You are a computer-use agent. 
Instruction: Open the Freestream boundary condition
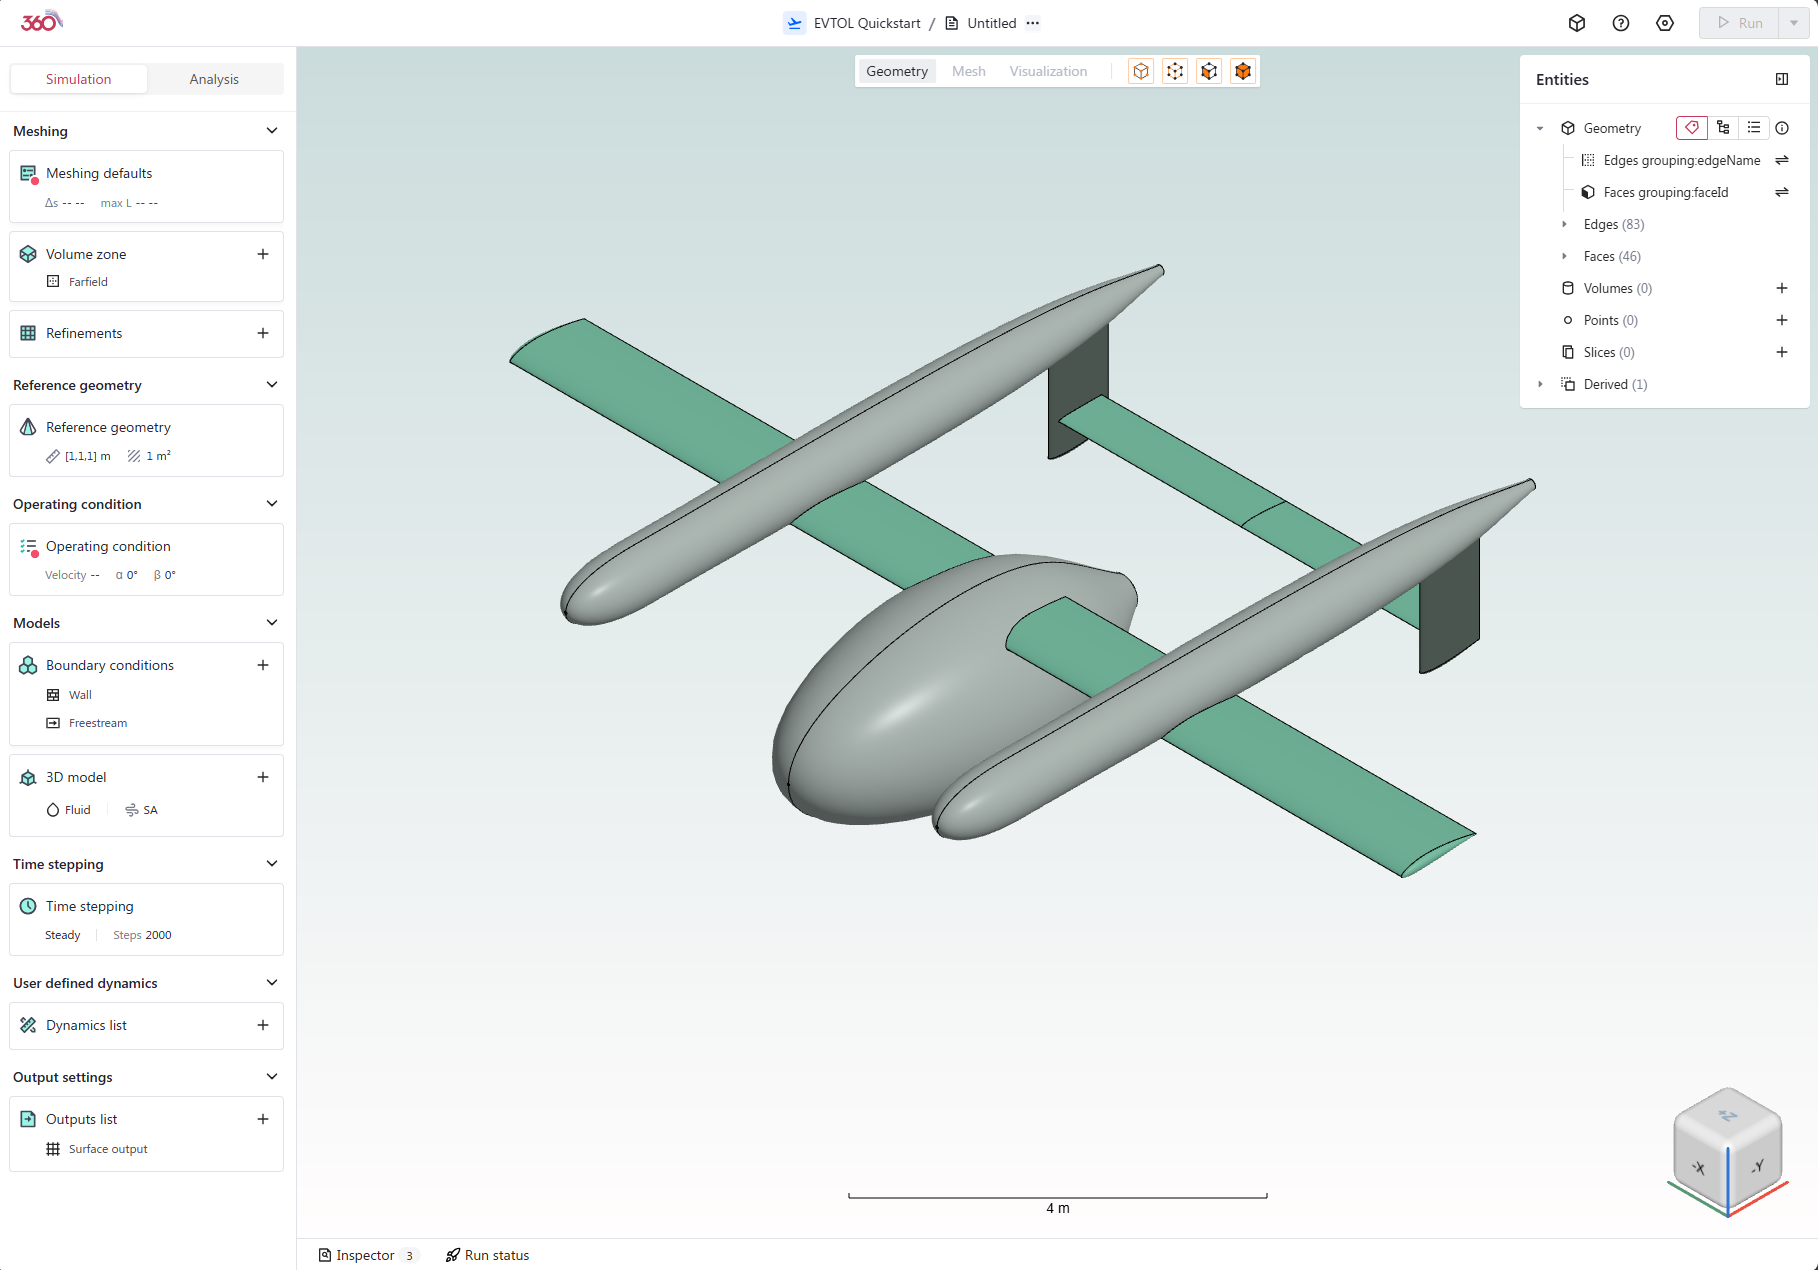98,723
